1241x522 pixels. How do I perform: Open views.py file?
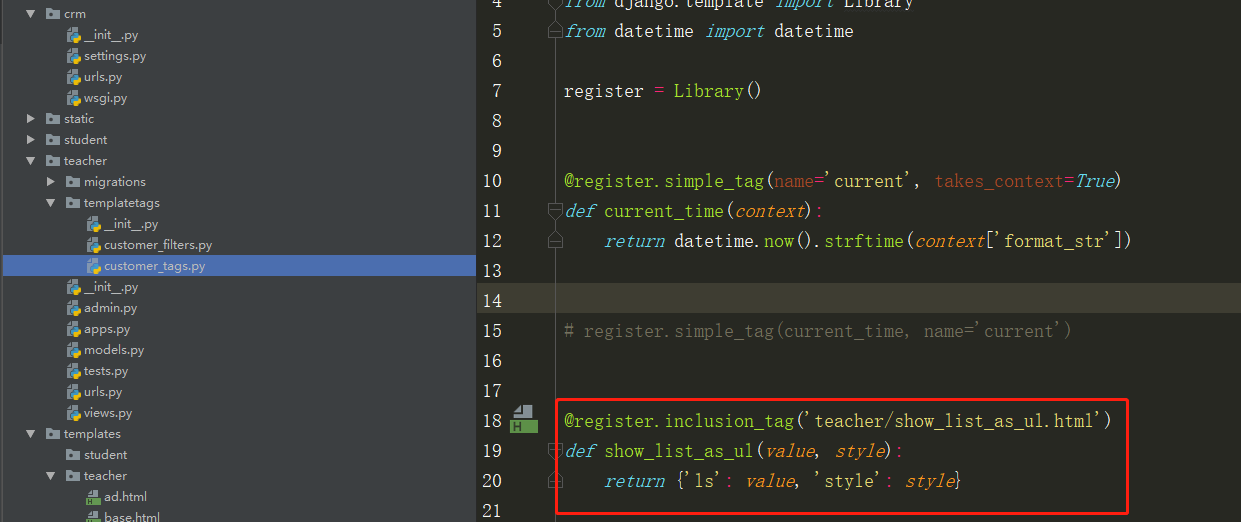108,413
